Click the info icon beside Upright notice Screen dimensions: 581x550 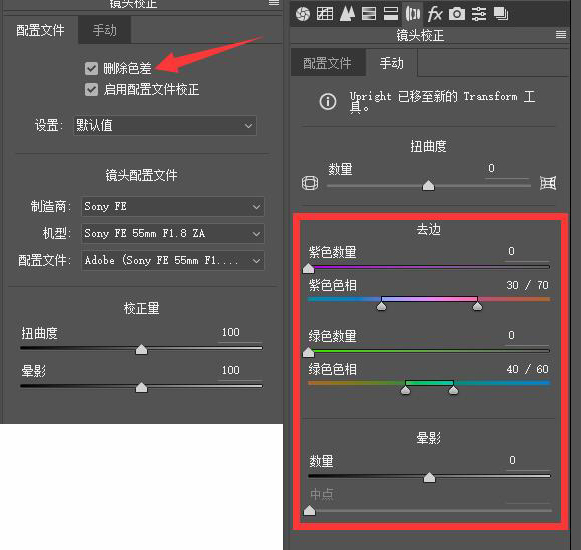pos(328,101)
